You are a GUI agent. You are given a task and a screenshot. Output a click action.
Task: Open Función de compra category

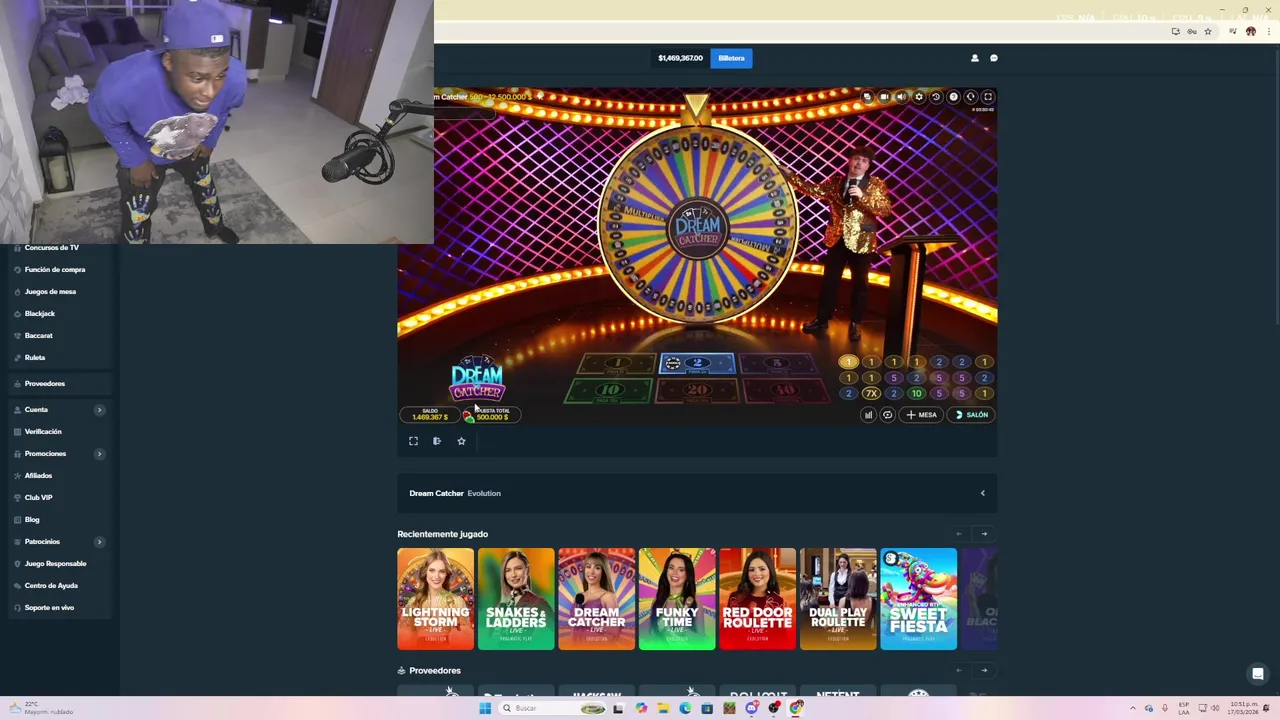point(54,269)
